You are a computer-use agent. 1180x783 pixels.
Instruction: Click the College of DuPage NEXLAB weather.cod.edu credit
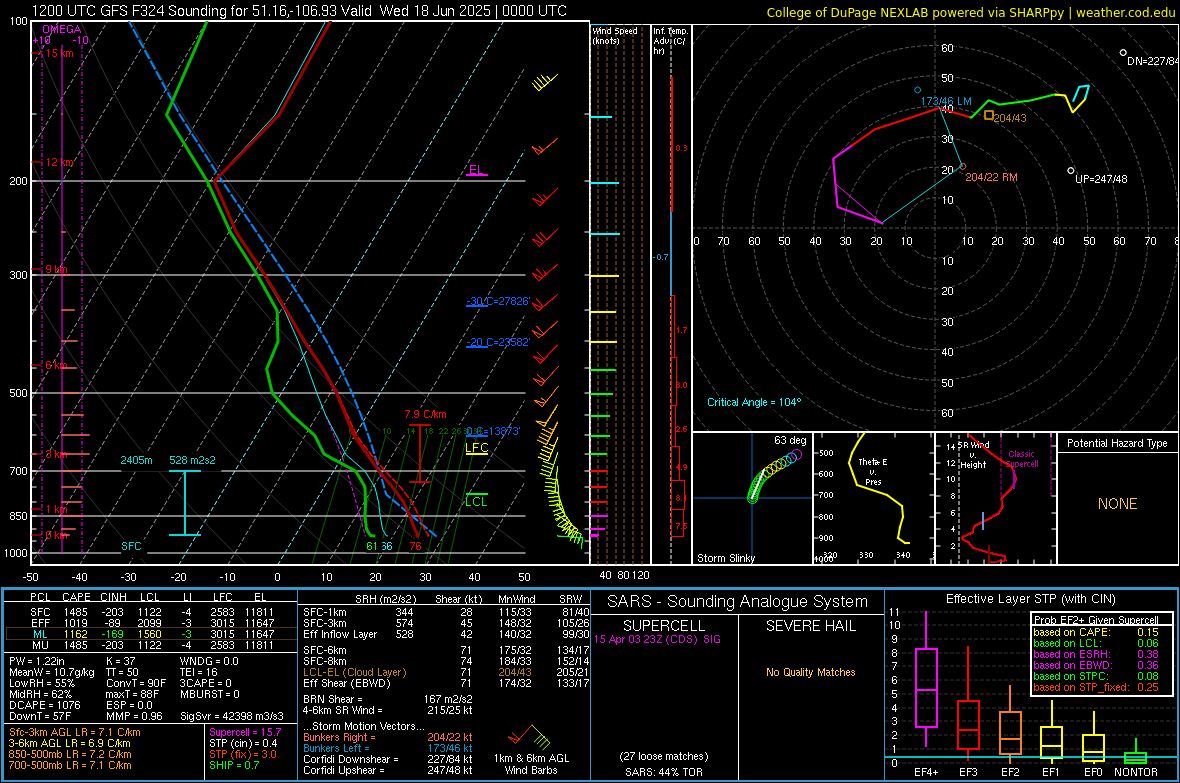point(970,12)
